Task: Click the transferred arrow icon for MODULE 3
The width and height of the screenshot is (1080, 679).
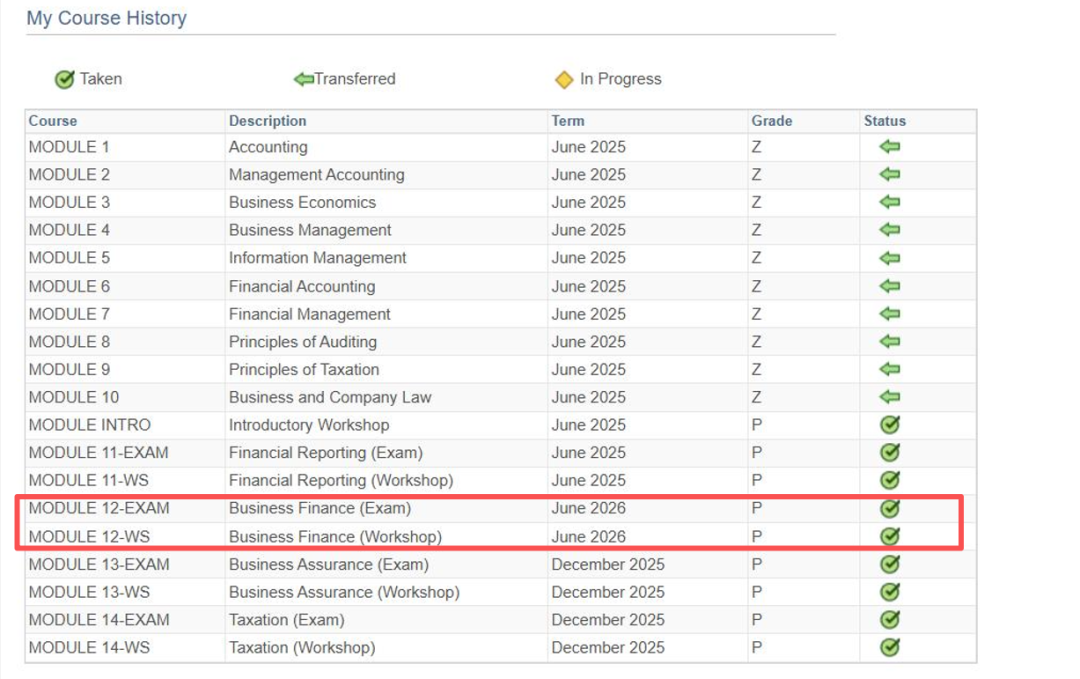Action: 890,202
